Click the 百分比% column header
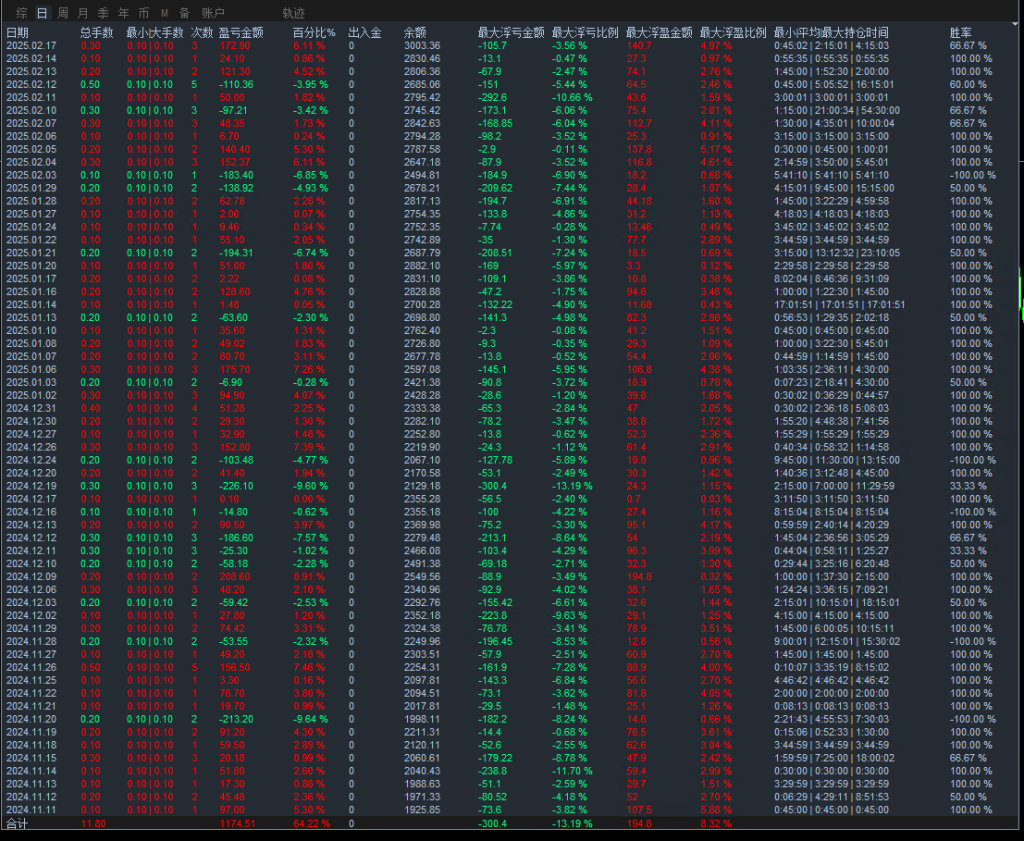 [x=313, y=33]
